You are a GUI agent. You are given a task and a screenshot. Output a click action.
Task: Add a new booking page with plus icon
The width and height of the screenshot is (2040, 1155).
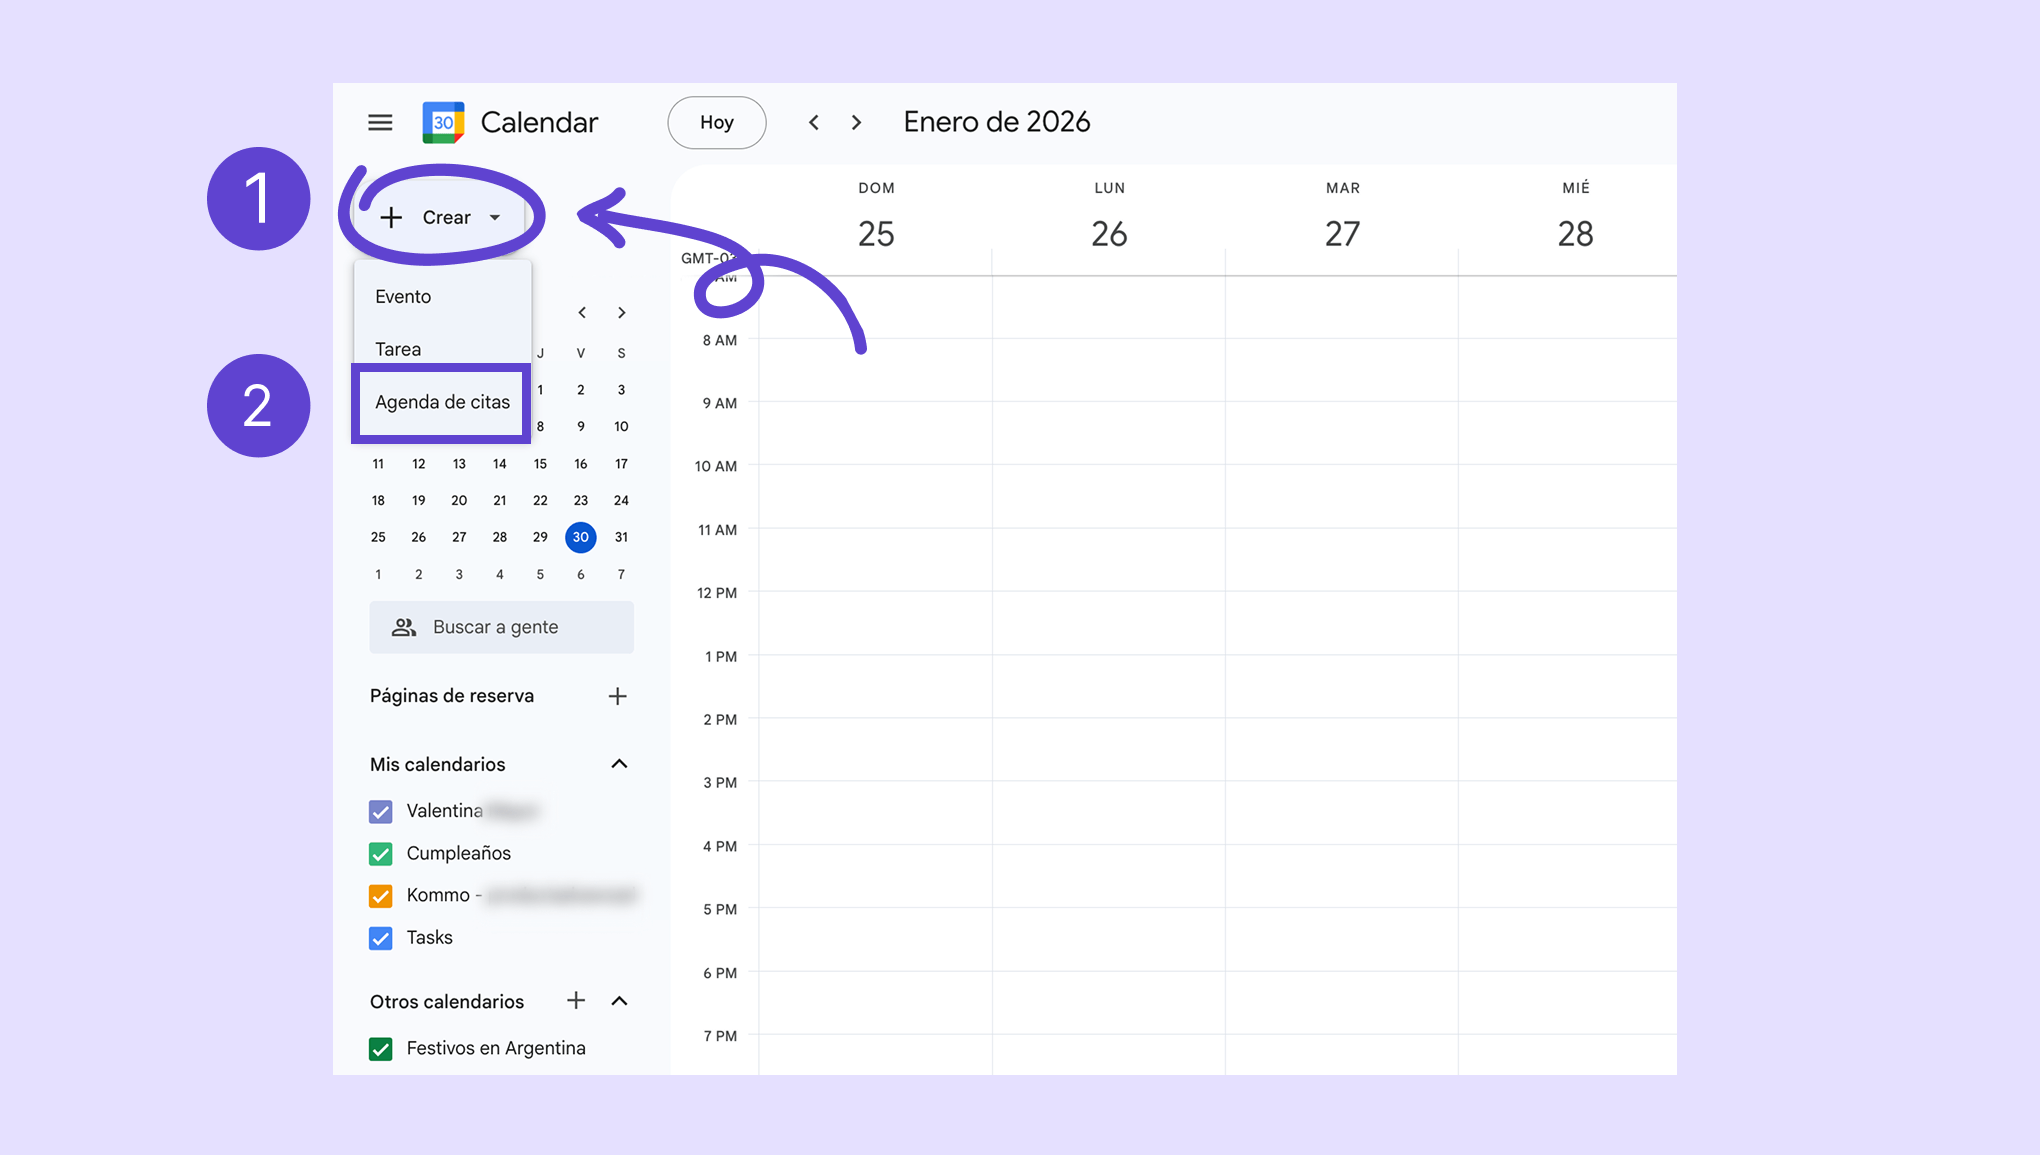[617, 696]
